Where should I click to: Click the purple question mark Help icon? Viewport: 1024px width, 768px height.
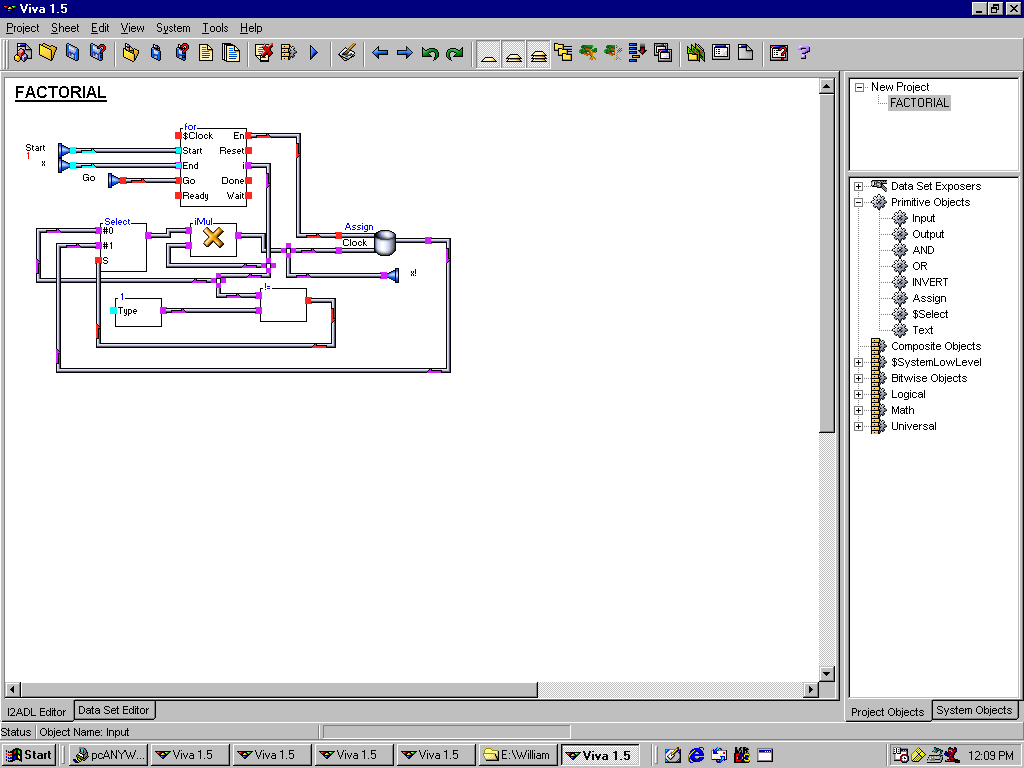(804, 53)
